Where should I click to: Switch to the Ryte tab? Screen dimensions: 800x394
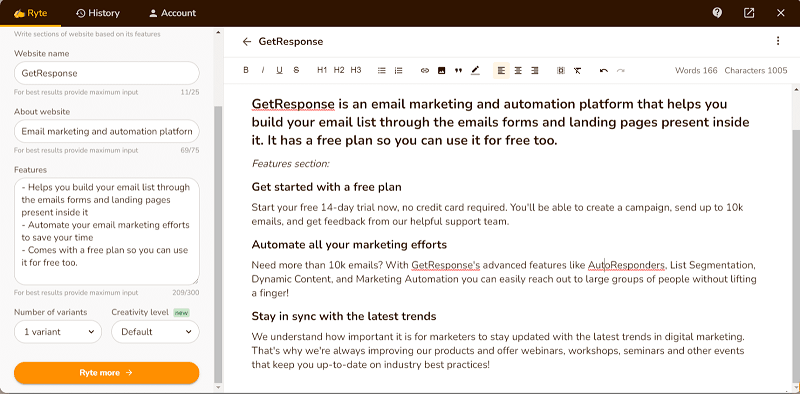click(x=31, y=13)
